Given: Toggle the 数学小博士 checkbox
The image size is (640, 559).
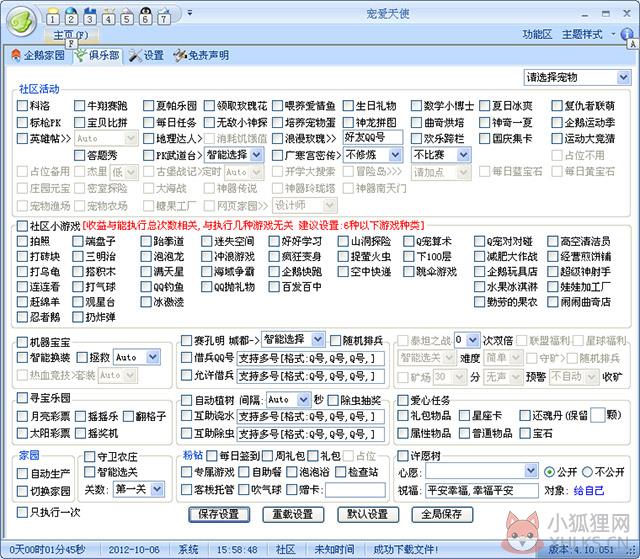Looking at the screenshot, I should (x=416, y=106).
